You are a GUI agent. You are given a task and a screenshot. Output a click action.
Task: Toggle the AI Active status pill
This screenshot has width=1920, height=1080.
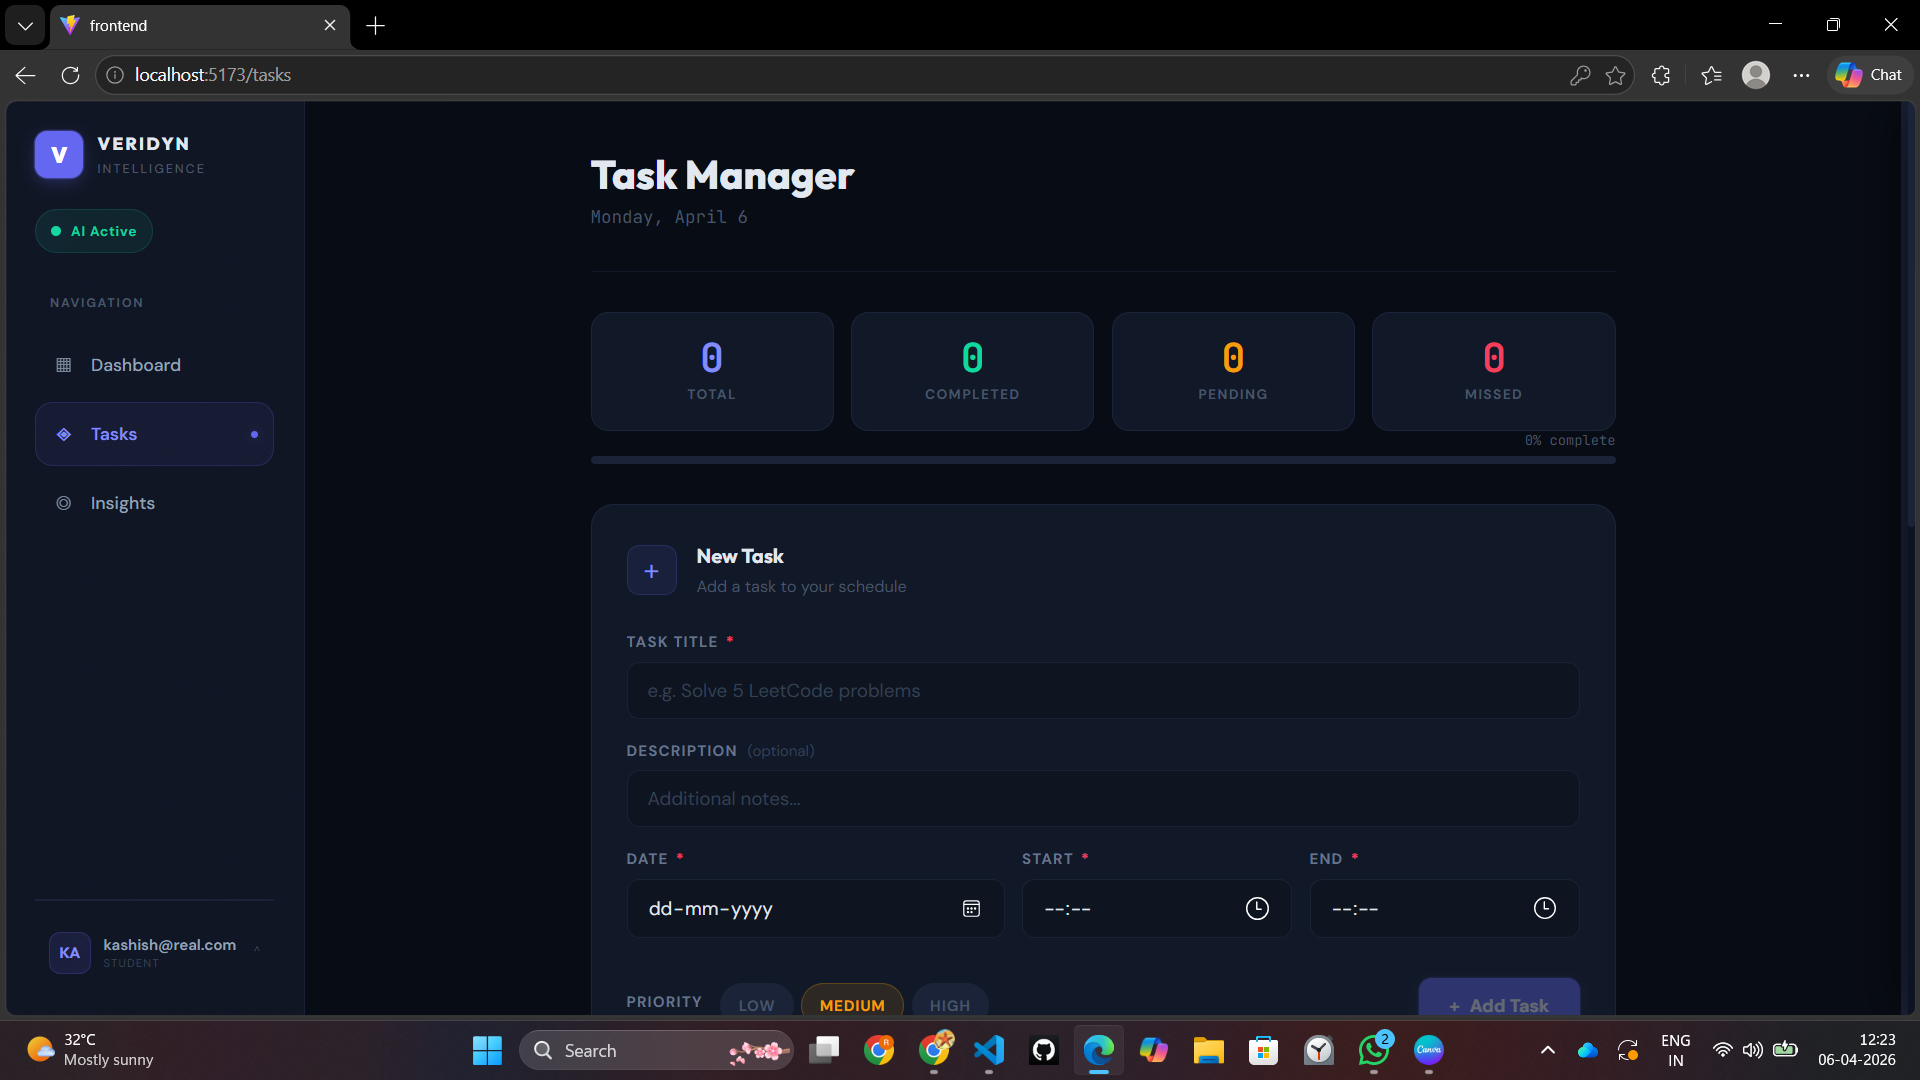pyautogui.click(x=94, y=231)
